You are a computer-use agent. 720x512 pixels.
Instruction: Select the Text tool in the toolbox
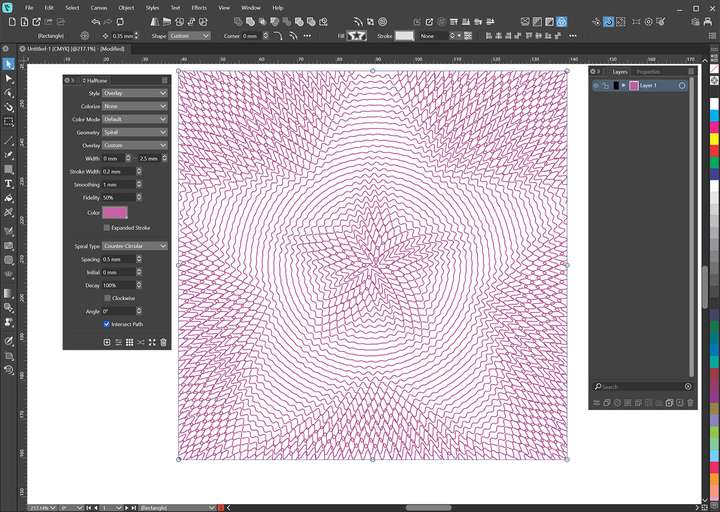click(x=9, y=183)
